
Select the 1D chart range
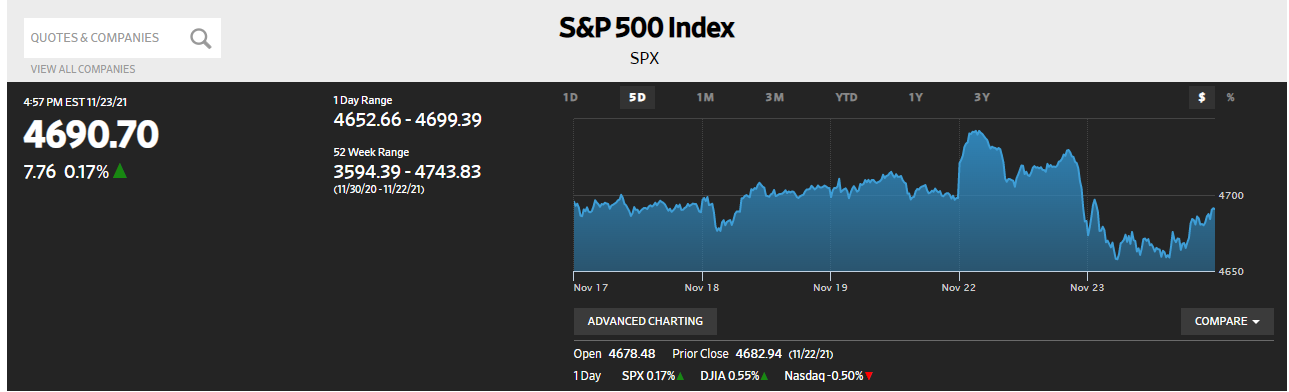point(570,97)
